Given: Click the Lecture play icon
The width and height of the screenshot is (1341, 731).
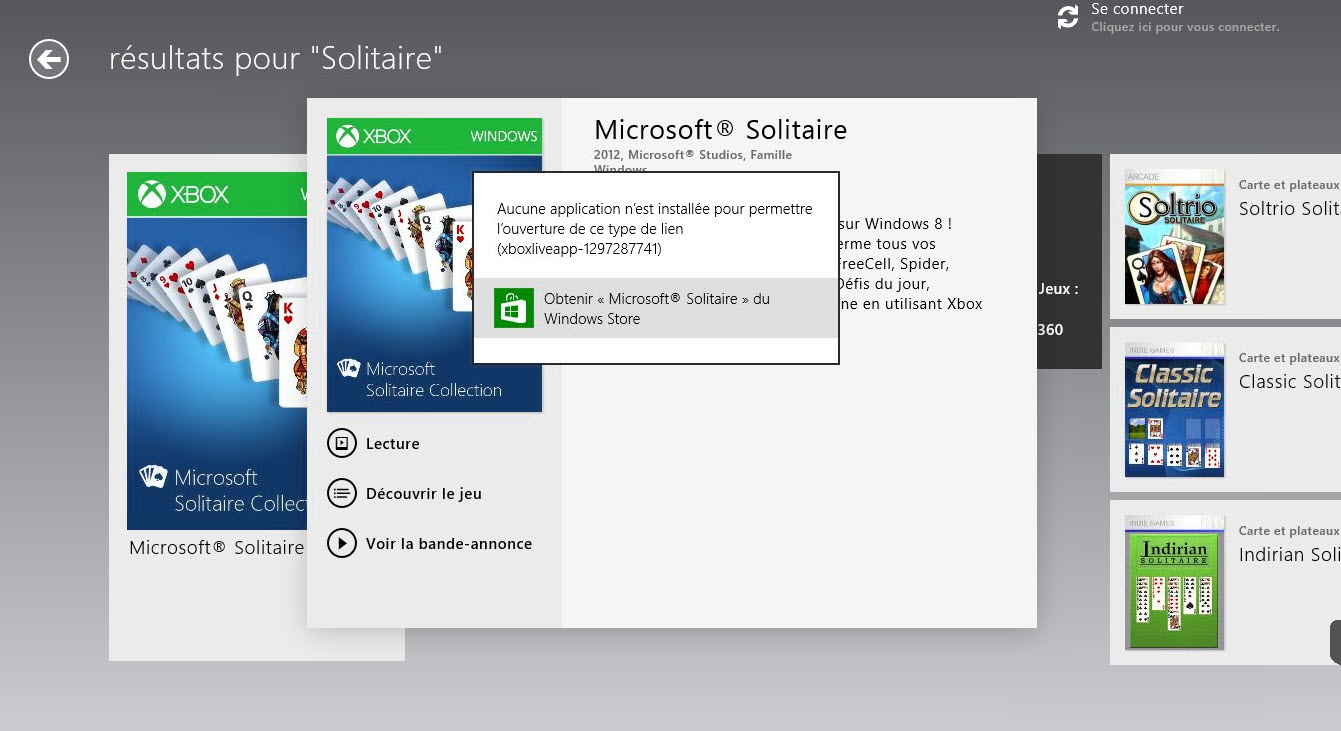Looking at the screenshot, I should click(342, 443).
